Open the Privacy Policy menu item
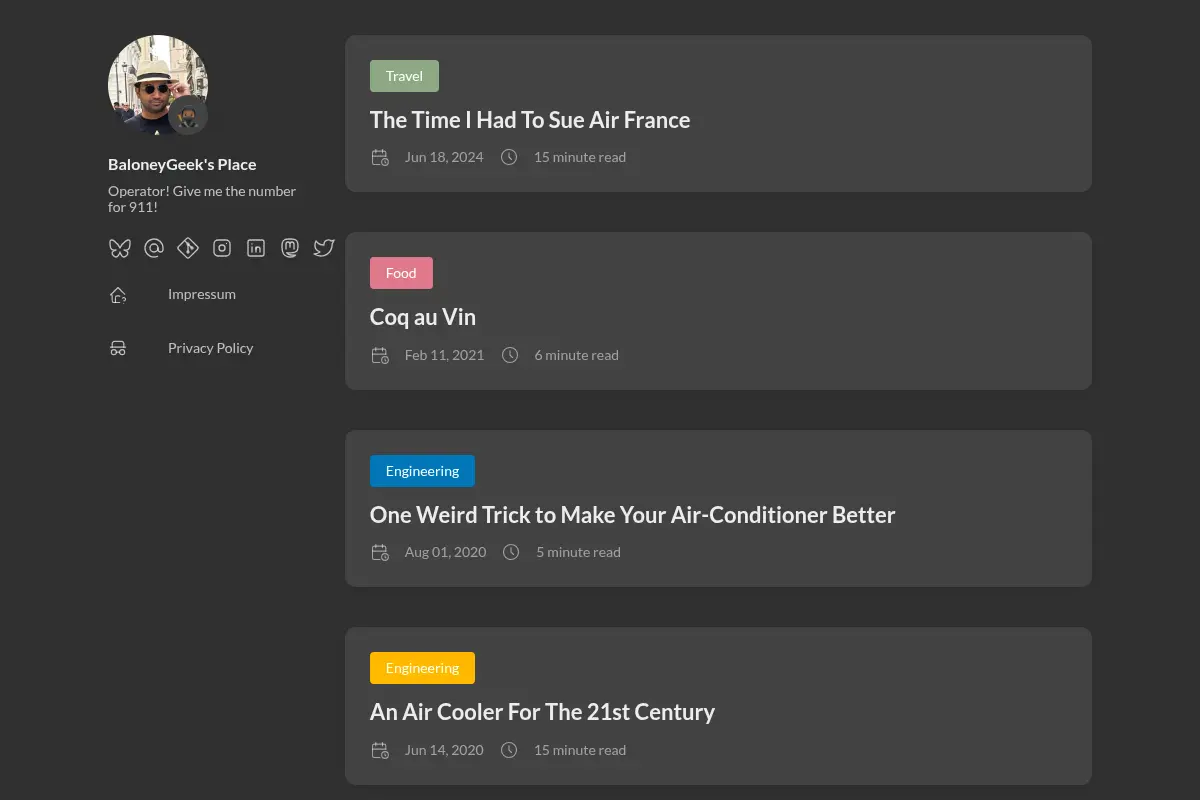Image resolution: width=1200 pixels, height=800 pixels. [x=211, y=348]
